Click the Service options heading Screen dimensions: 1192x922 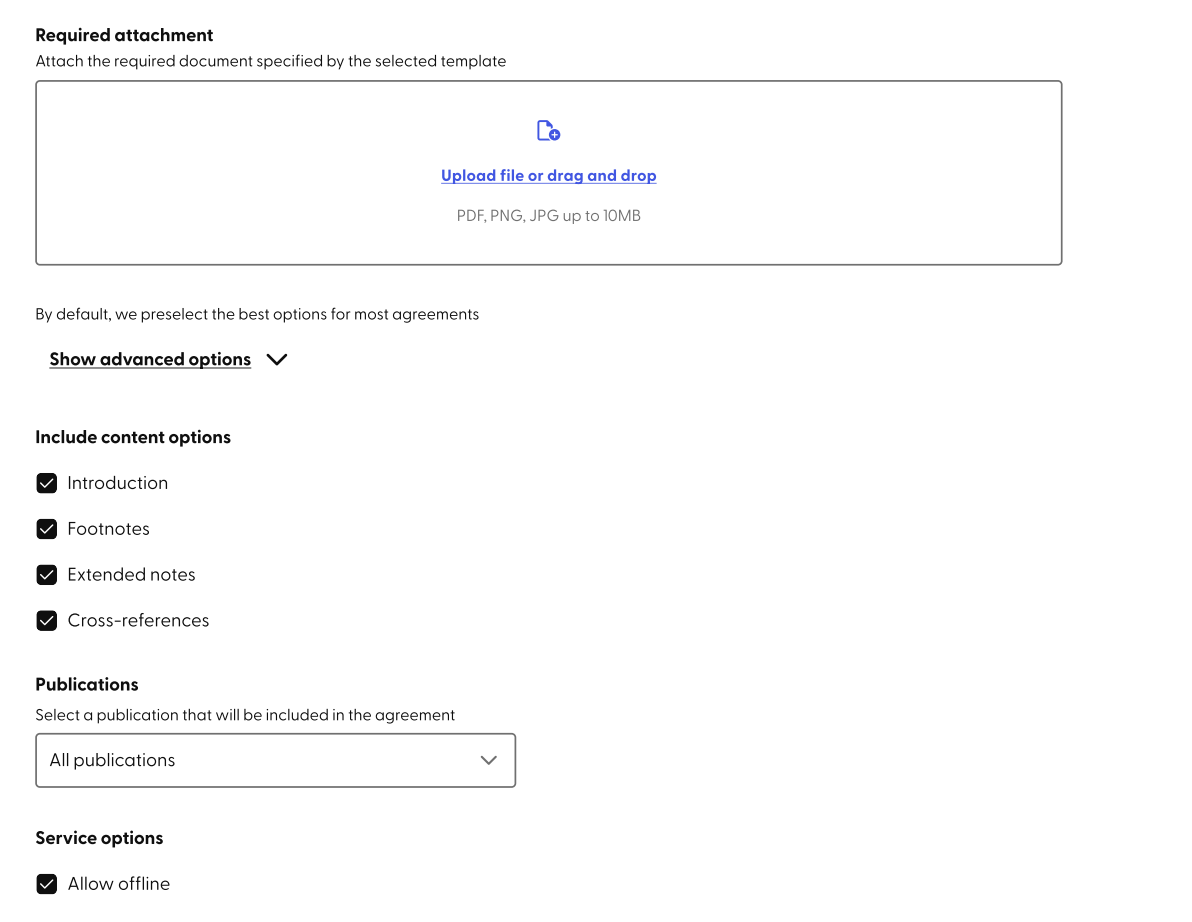tap(99, 838)
